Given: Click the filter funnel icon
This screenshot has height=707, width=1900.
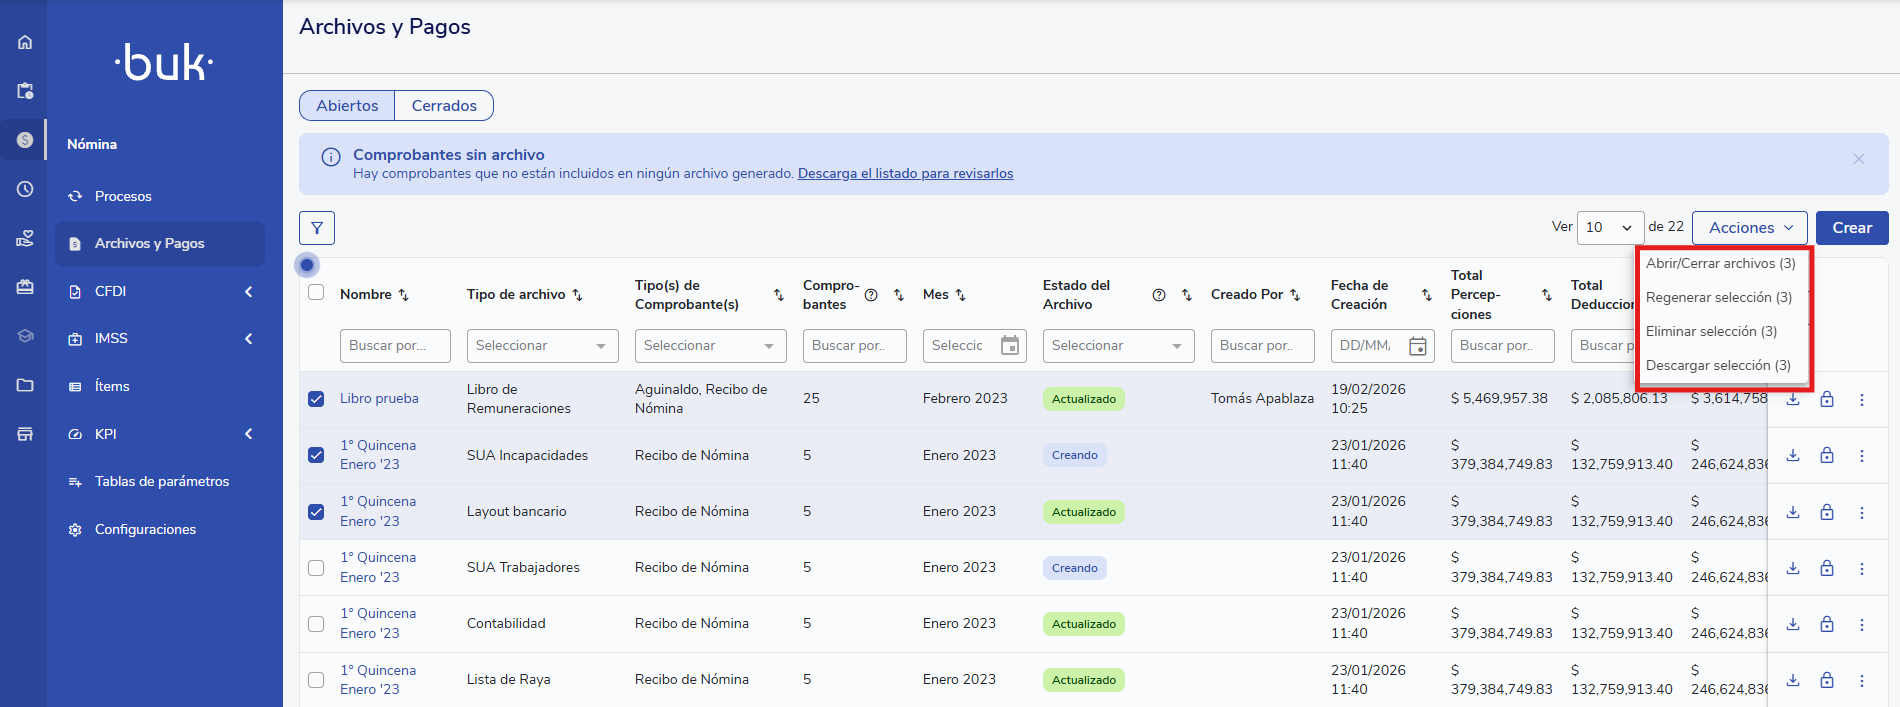Looking at the screenshot, I should click(317, 228).
